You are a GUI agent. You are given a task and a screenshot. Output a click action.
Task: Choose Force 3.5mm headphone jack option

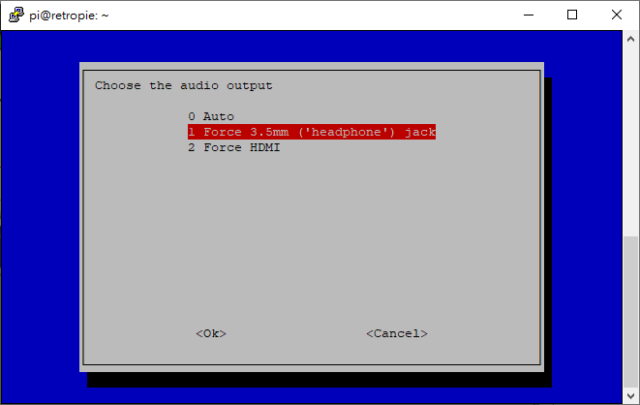point(312,132)
